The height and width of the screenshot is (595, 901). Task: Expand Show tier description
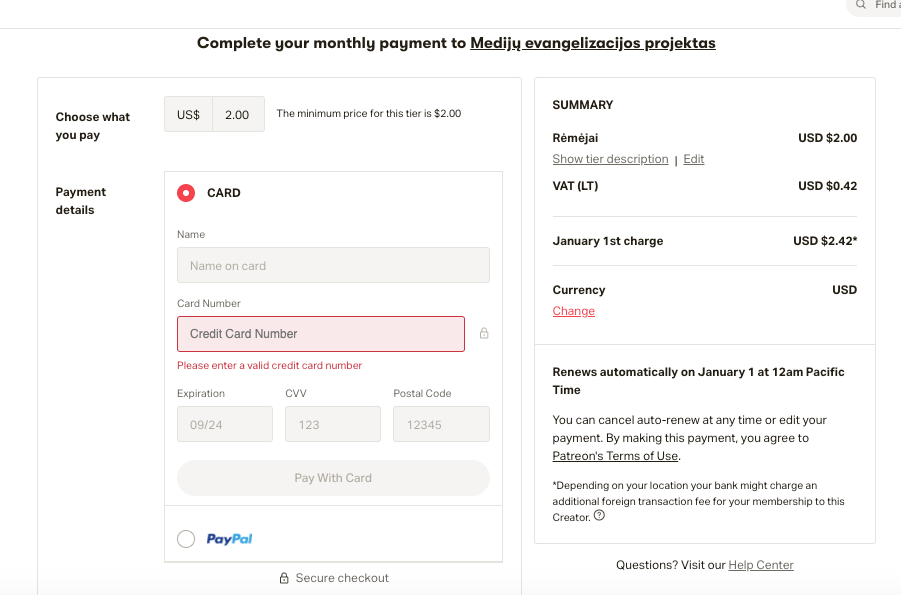coord(610,159)
